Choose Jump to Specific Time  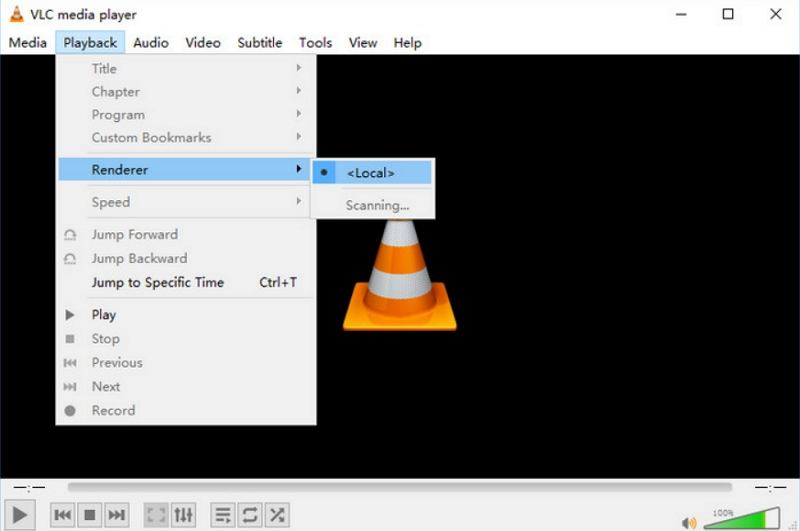pyautogui.click(x=186, y=282)
